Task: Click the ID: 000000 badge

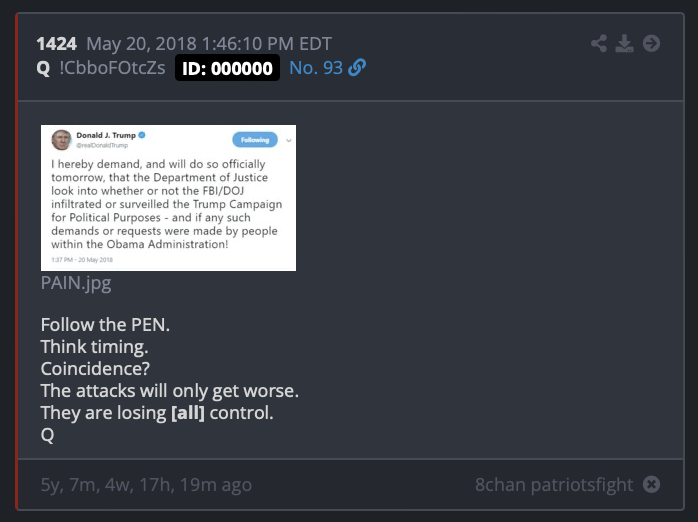Action: point(227,68)
